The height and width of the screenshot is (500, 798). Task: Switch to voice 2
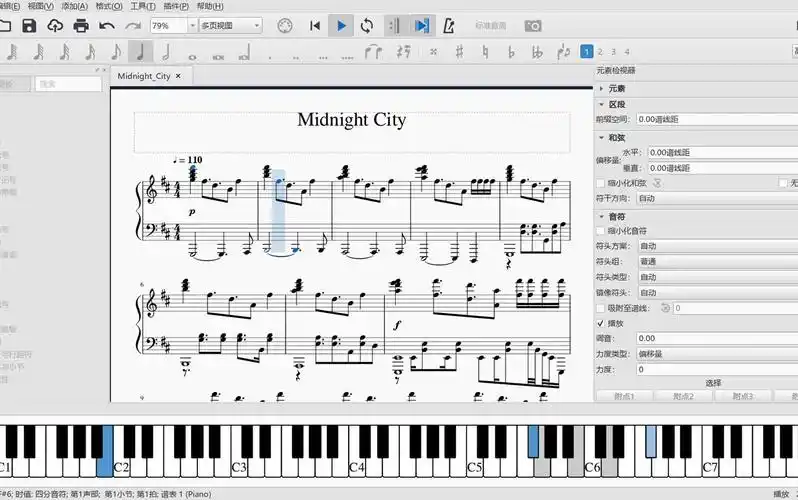coord(600,52)
